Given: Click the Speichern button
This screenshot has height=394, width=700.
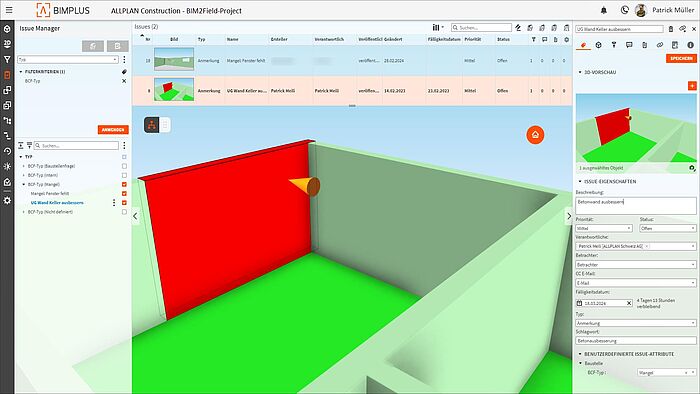Looking at the screenshot, I should point(681,58).
